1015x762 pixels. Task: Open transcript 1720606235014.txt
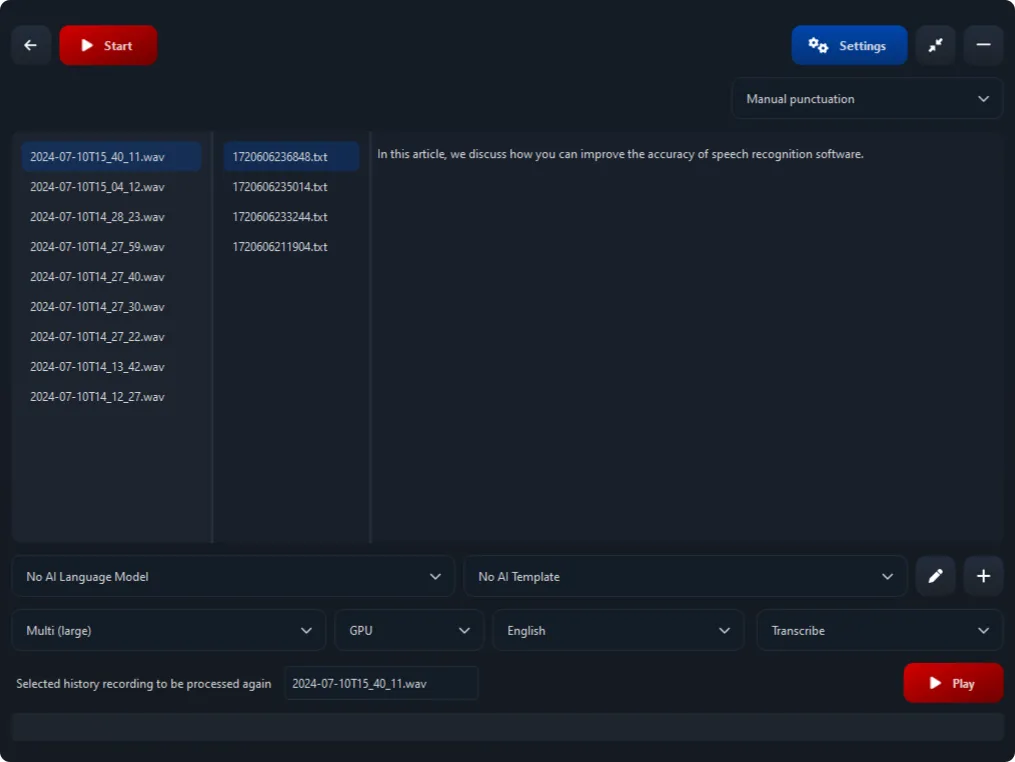[x=291, y=187]
